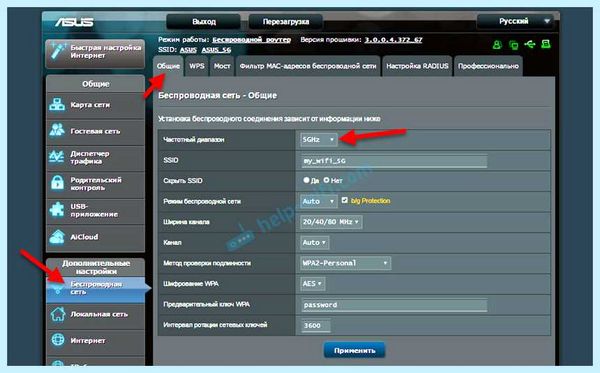The image size is (600, 373).
Task: Select Да radio for Скрыть SSID
Action: pos(306,180)
